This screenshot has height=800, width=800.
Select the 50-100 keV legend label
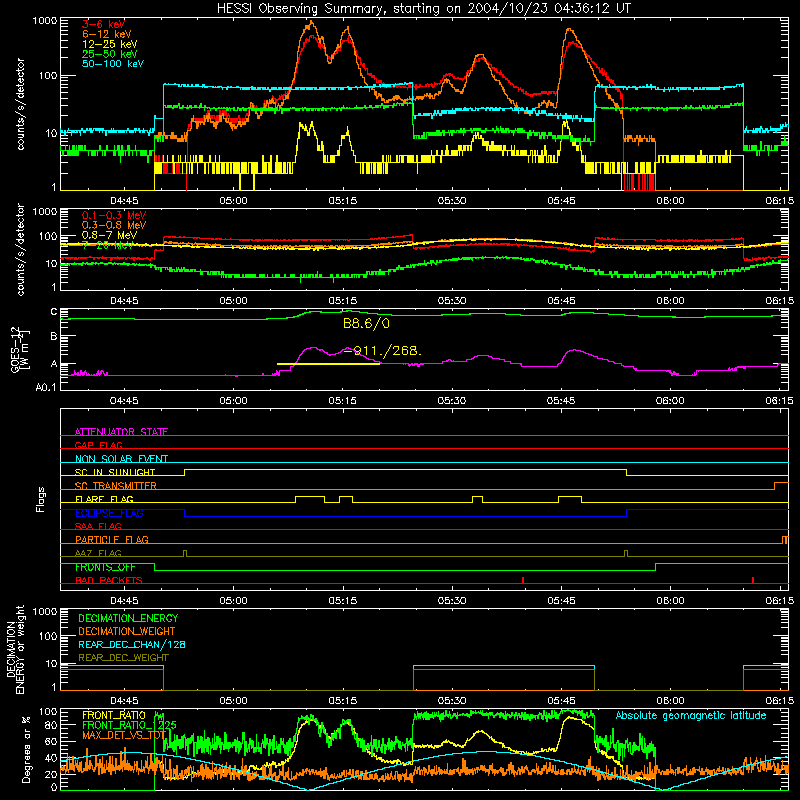click(113, 64)
